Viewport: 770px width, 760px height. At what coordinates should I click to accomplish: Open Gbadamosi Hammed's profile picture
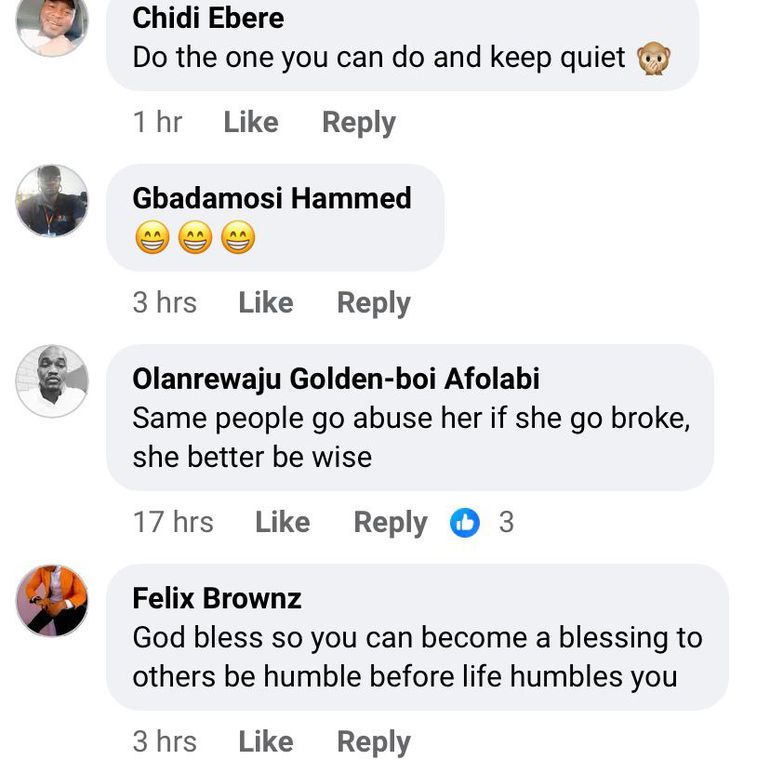pyautogui.click(x=52, y=201)
